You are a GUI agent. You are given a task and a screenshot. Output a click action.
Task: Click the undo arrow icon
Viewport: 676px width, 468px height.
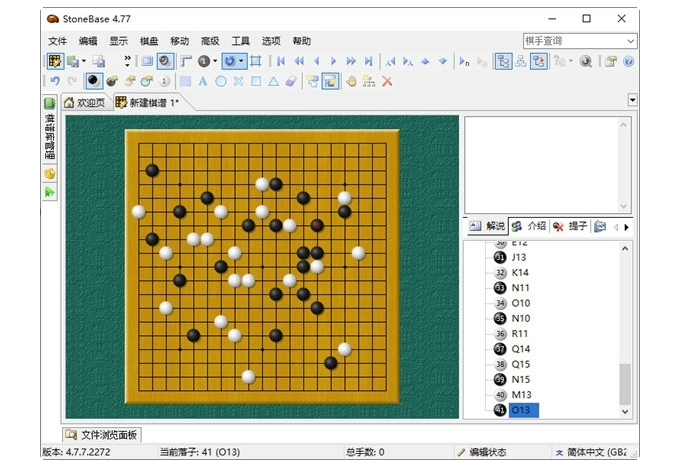tap(55, 81)
